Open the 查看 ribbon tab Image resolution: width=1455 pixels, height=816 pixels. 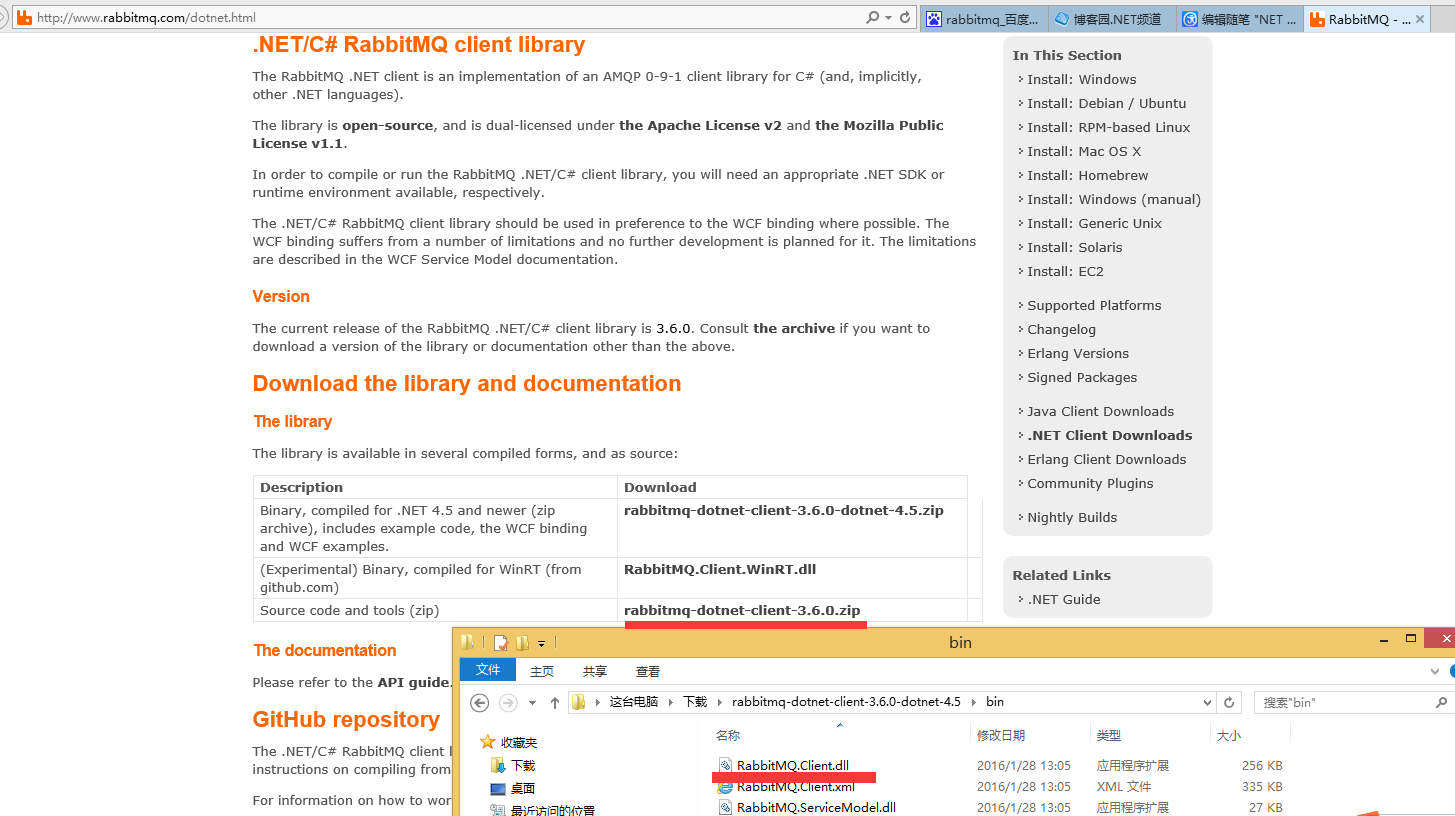(648, 671)
